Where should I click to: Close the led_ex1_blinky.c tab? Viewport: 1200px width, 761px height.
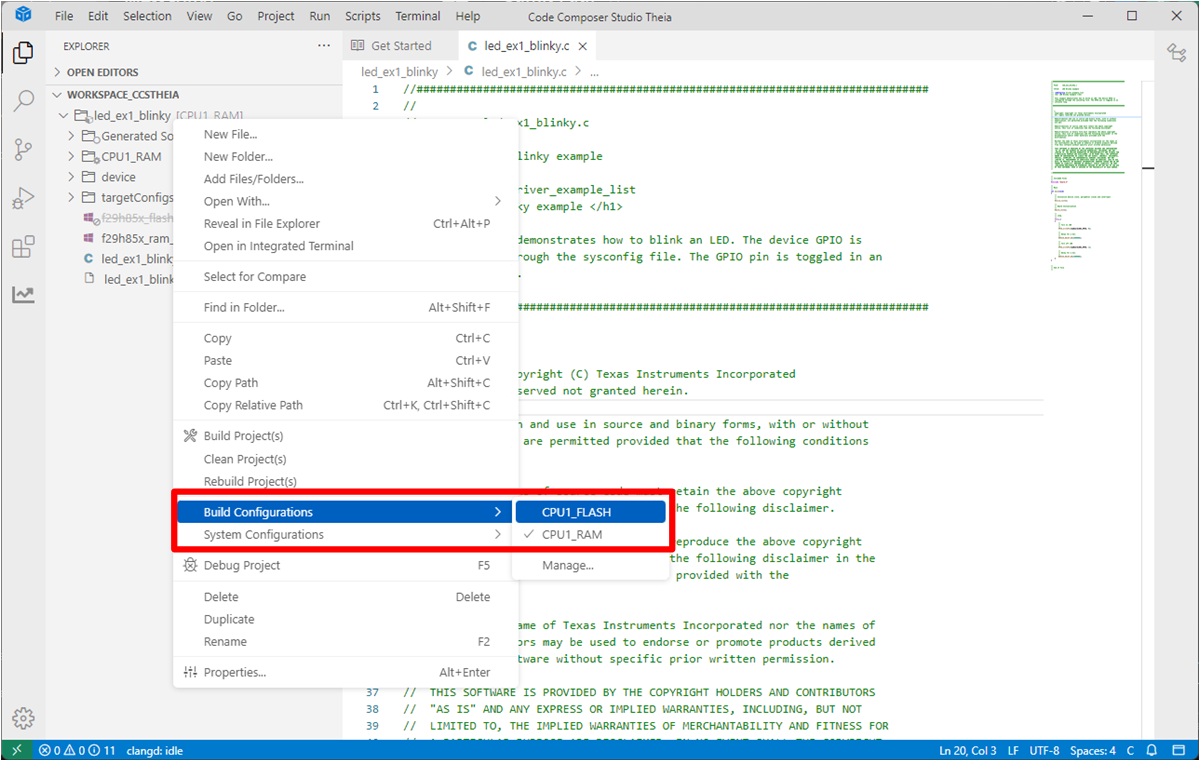(x=583, y=46)
